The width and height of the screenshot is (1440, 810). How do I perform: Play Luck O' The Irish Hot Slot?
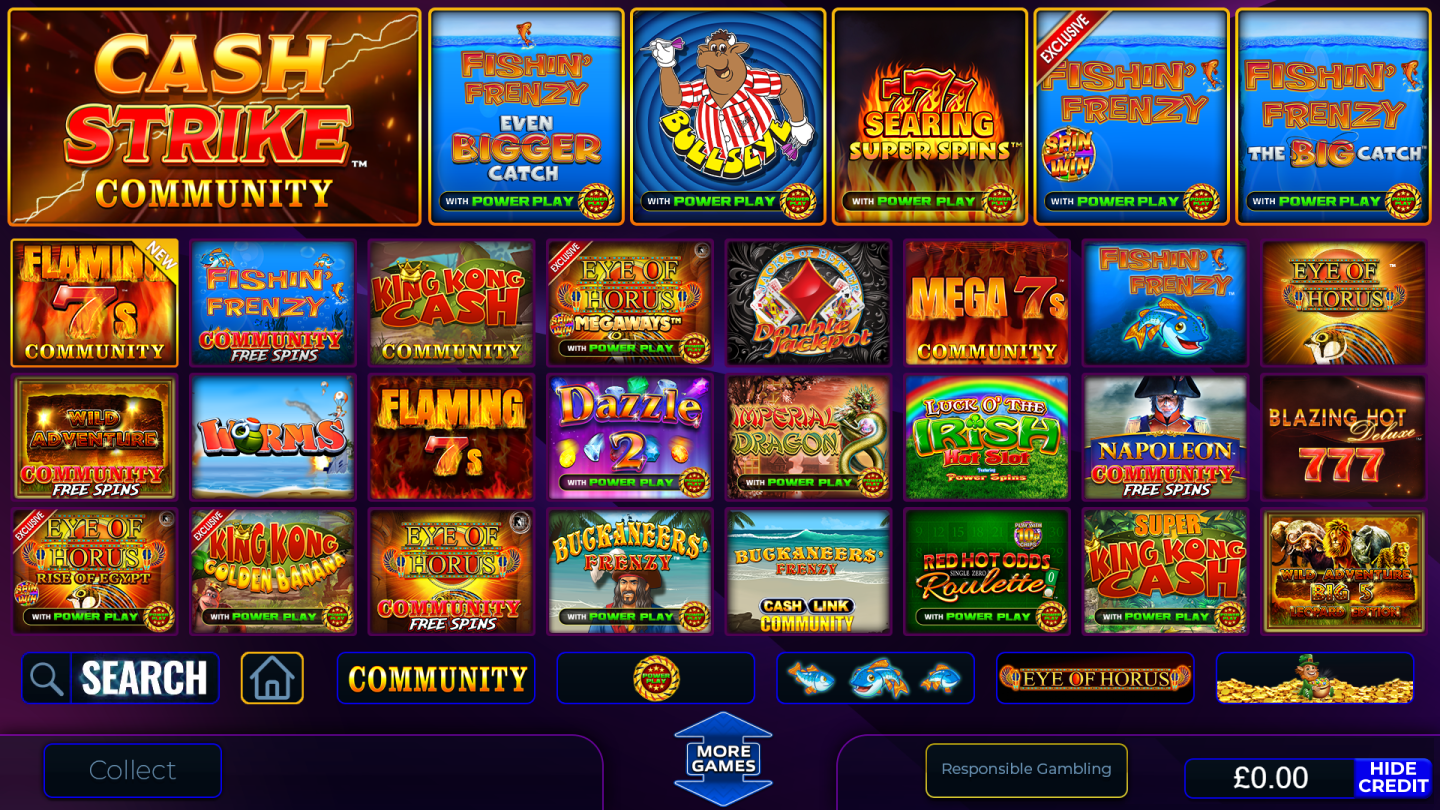tap(986, 437)
